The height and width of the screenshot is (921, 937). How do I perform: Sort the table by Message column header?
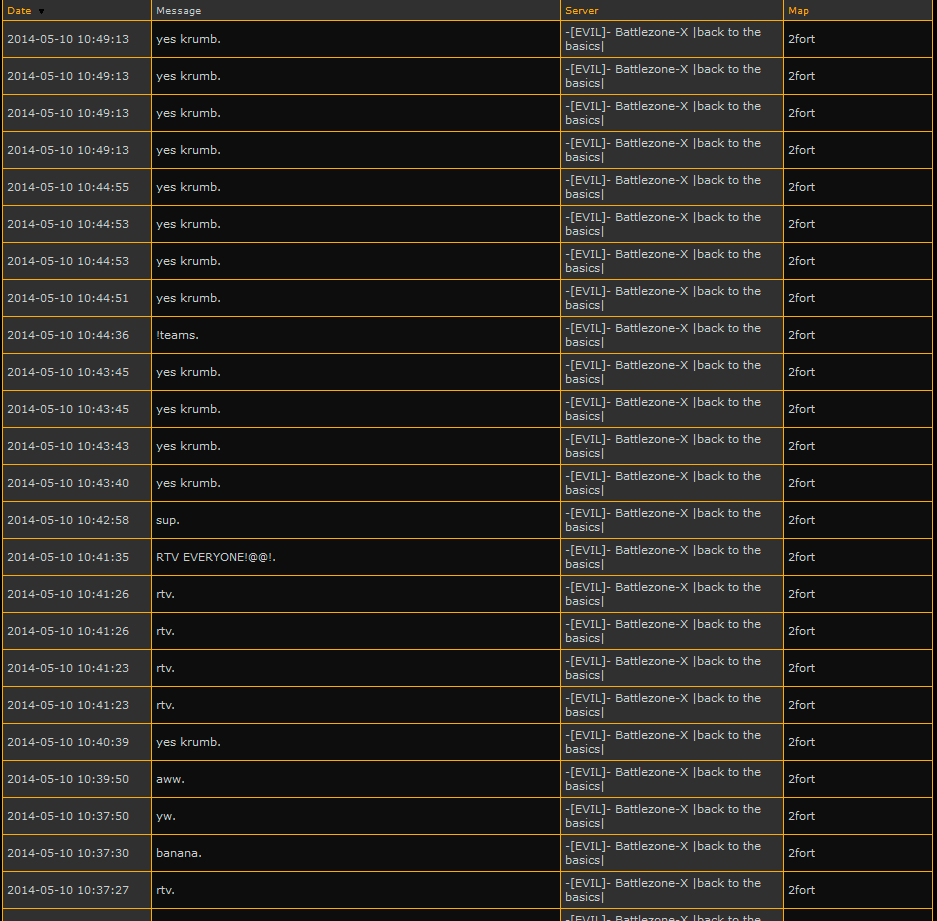(178, 11)
